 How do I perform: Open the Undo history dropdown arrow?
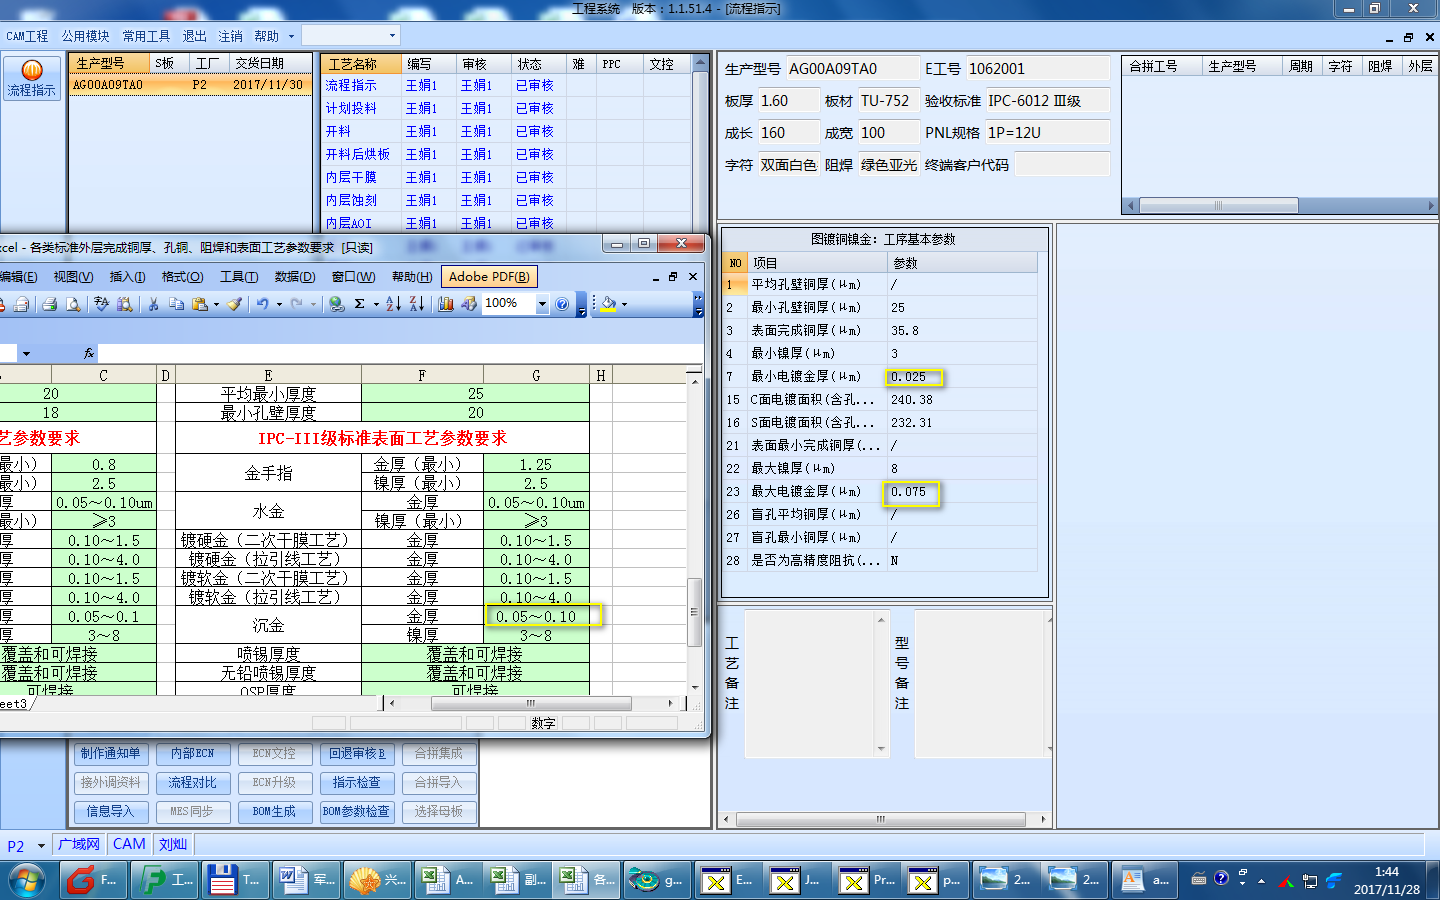pos(279,304)
